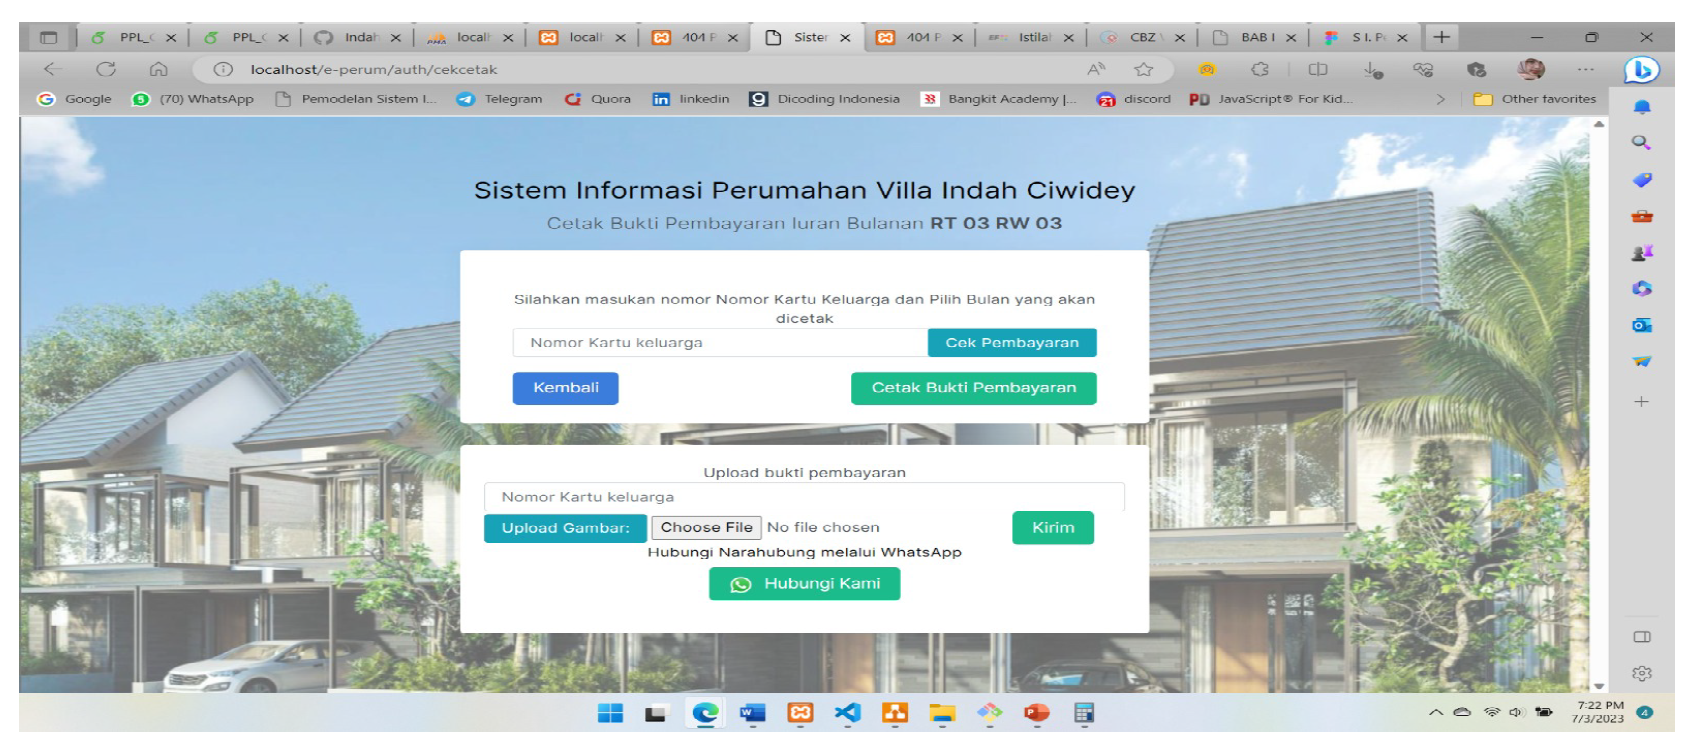This screenshot has height=756, width=1697.
Task: Add page to favorites star icon
Action: click(1144, 69)
